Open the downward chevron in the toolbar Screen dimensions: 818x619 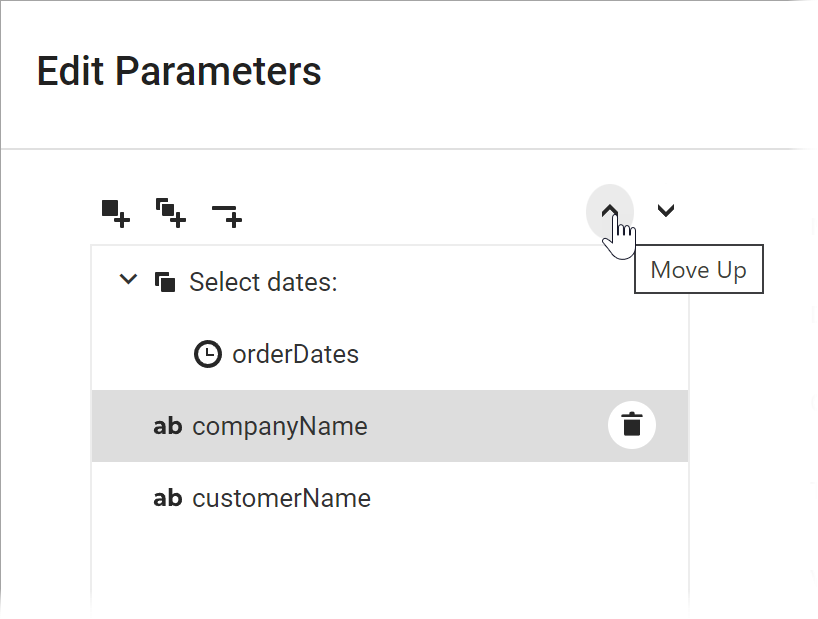[x=665, y=211]
